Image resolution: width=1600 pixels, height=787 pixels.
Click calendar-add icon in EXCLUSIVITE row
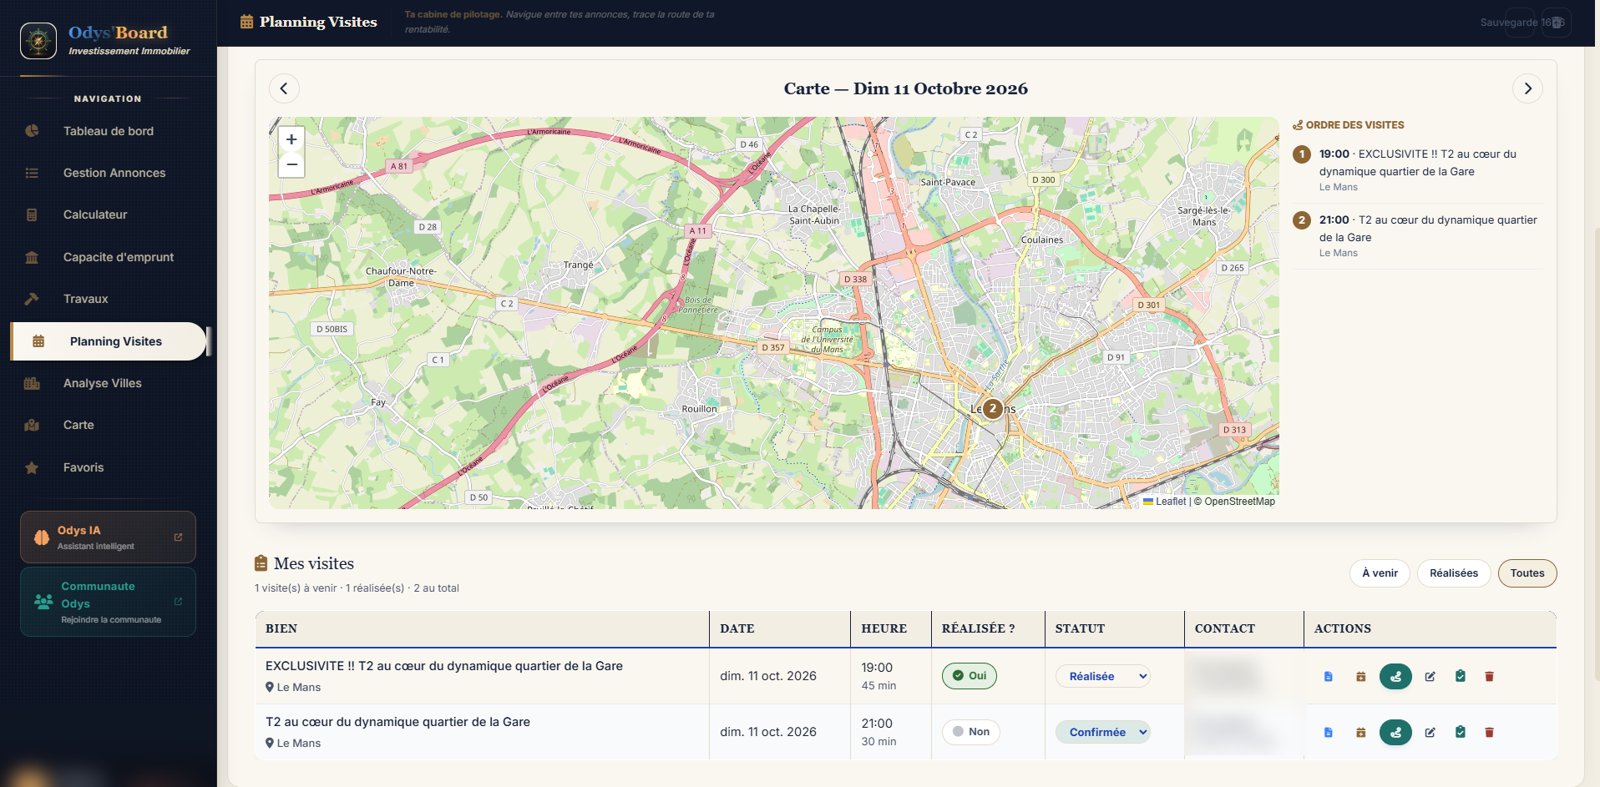(1360, 677)
